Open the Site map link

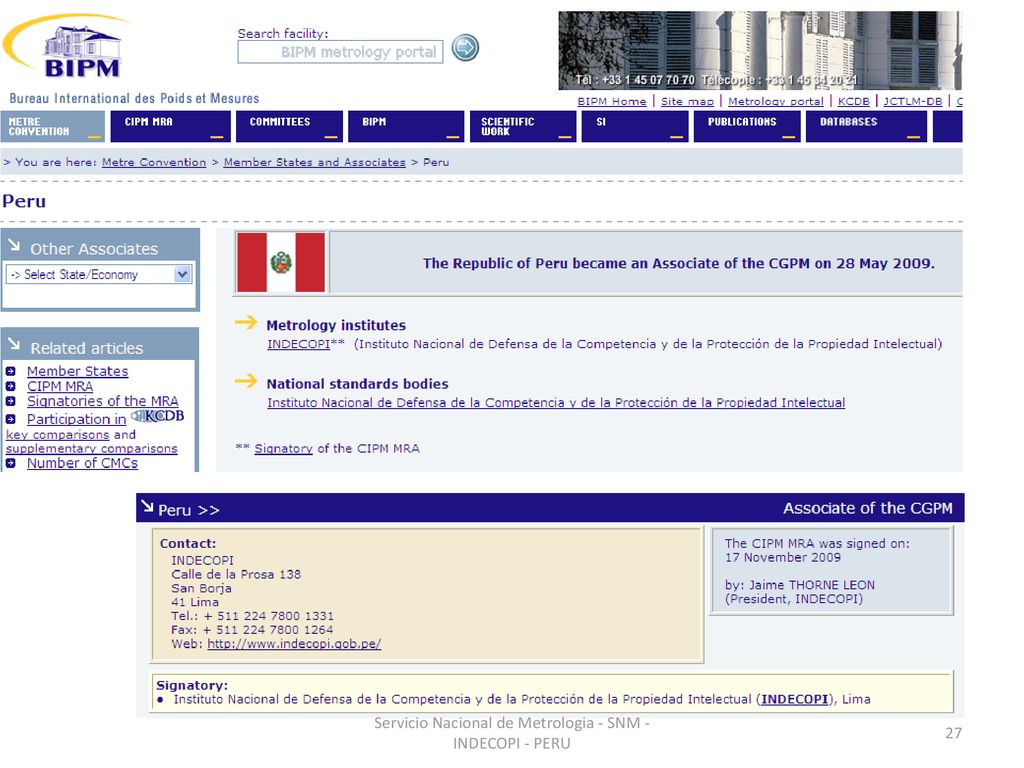pos(688,101)
